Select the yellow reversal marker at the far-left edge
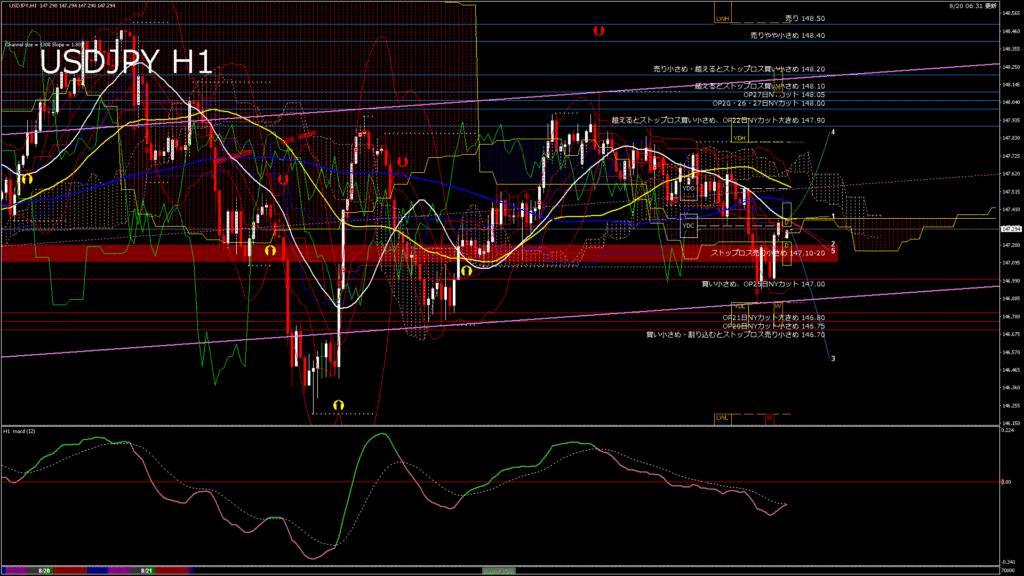 [28, 178]
